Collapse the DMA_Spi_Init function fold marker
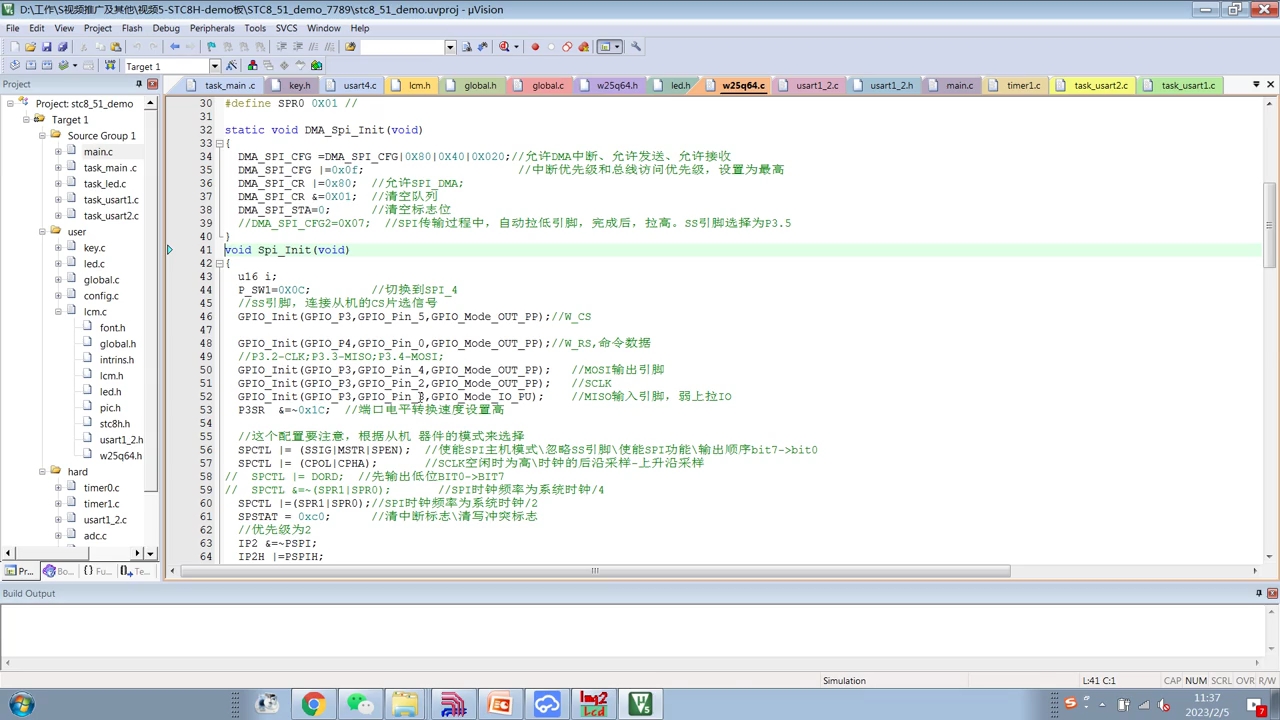 pos(219,143)
